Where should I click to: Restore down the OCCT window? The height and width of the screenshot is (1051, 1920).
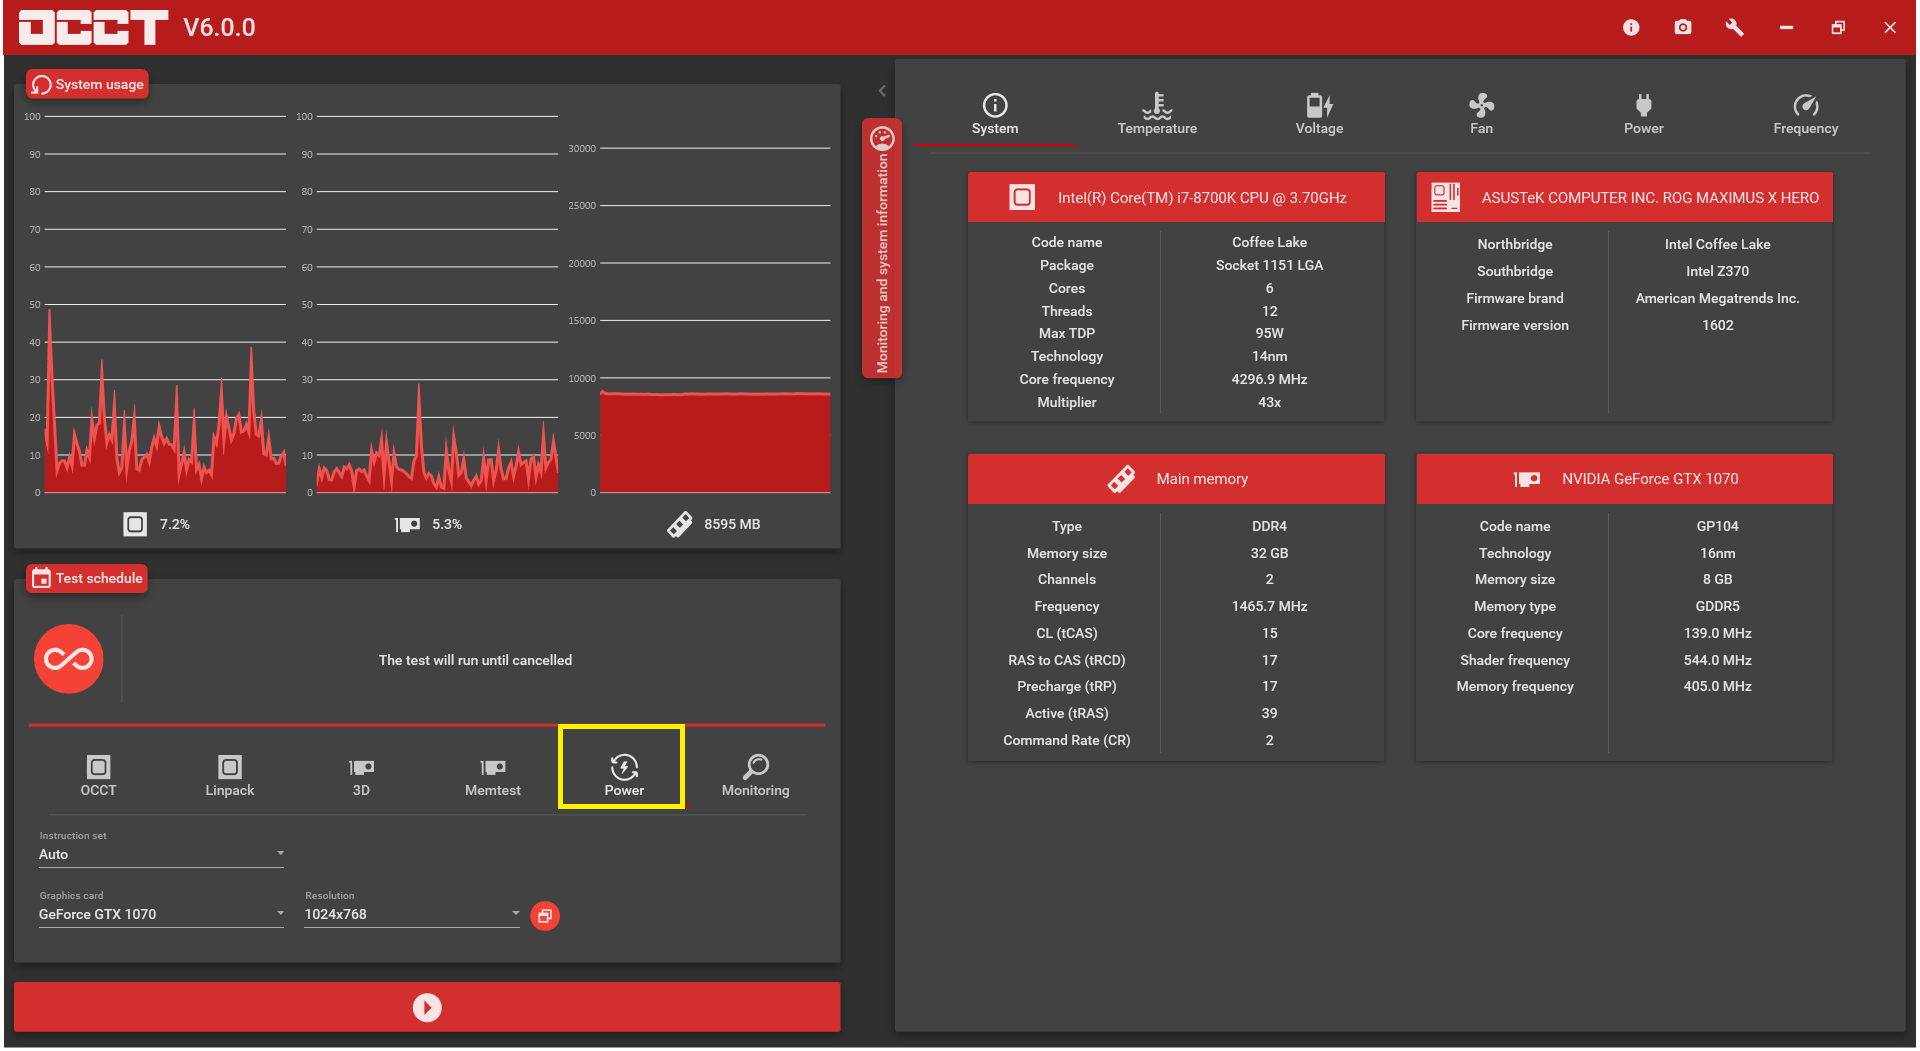coord(1838,27)
